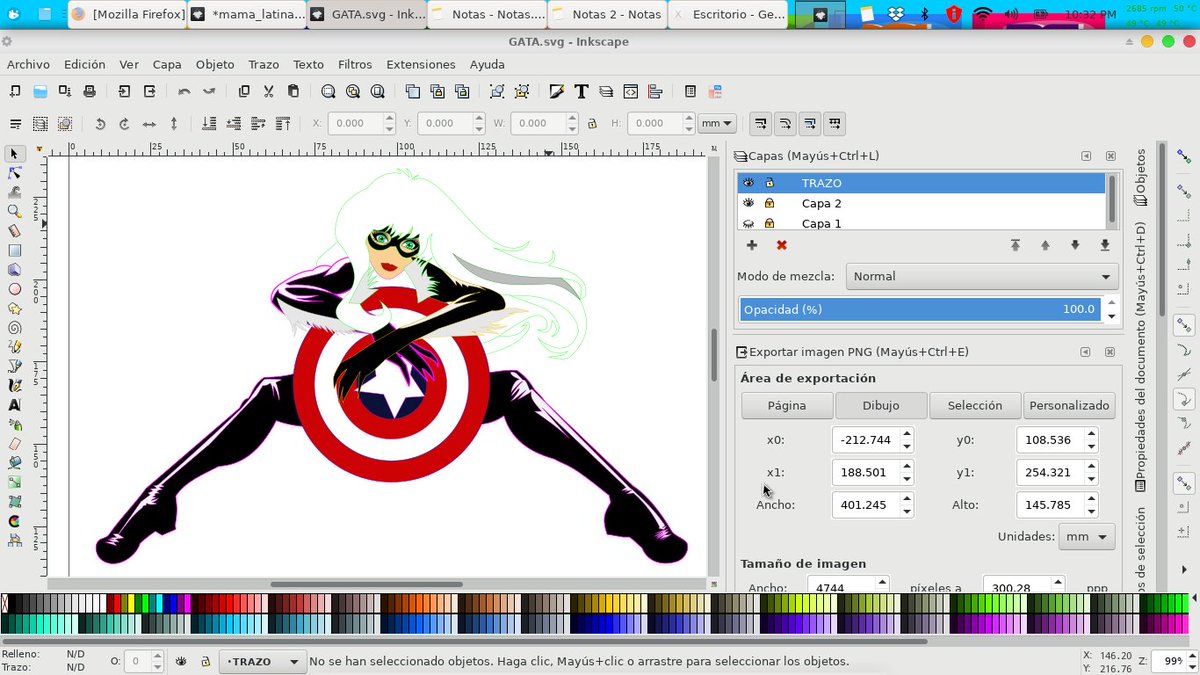
Task: Toggle visibility eye of TRAZO layer
Action: coord(749,183)
